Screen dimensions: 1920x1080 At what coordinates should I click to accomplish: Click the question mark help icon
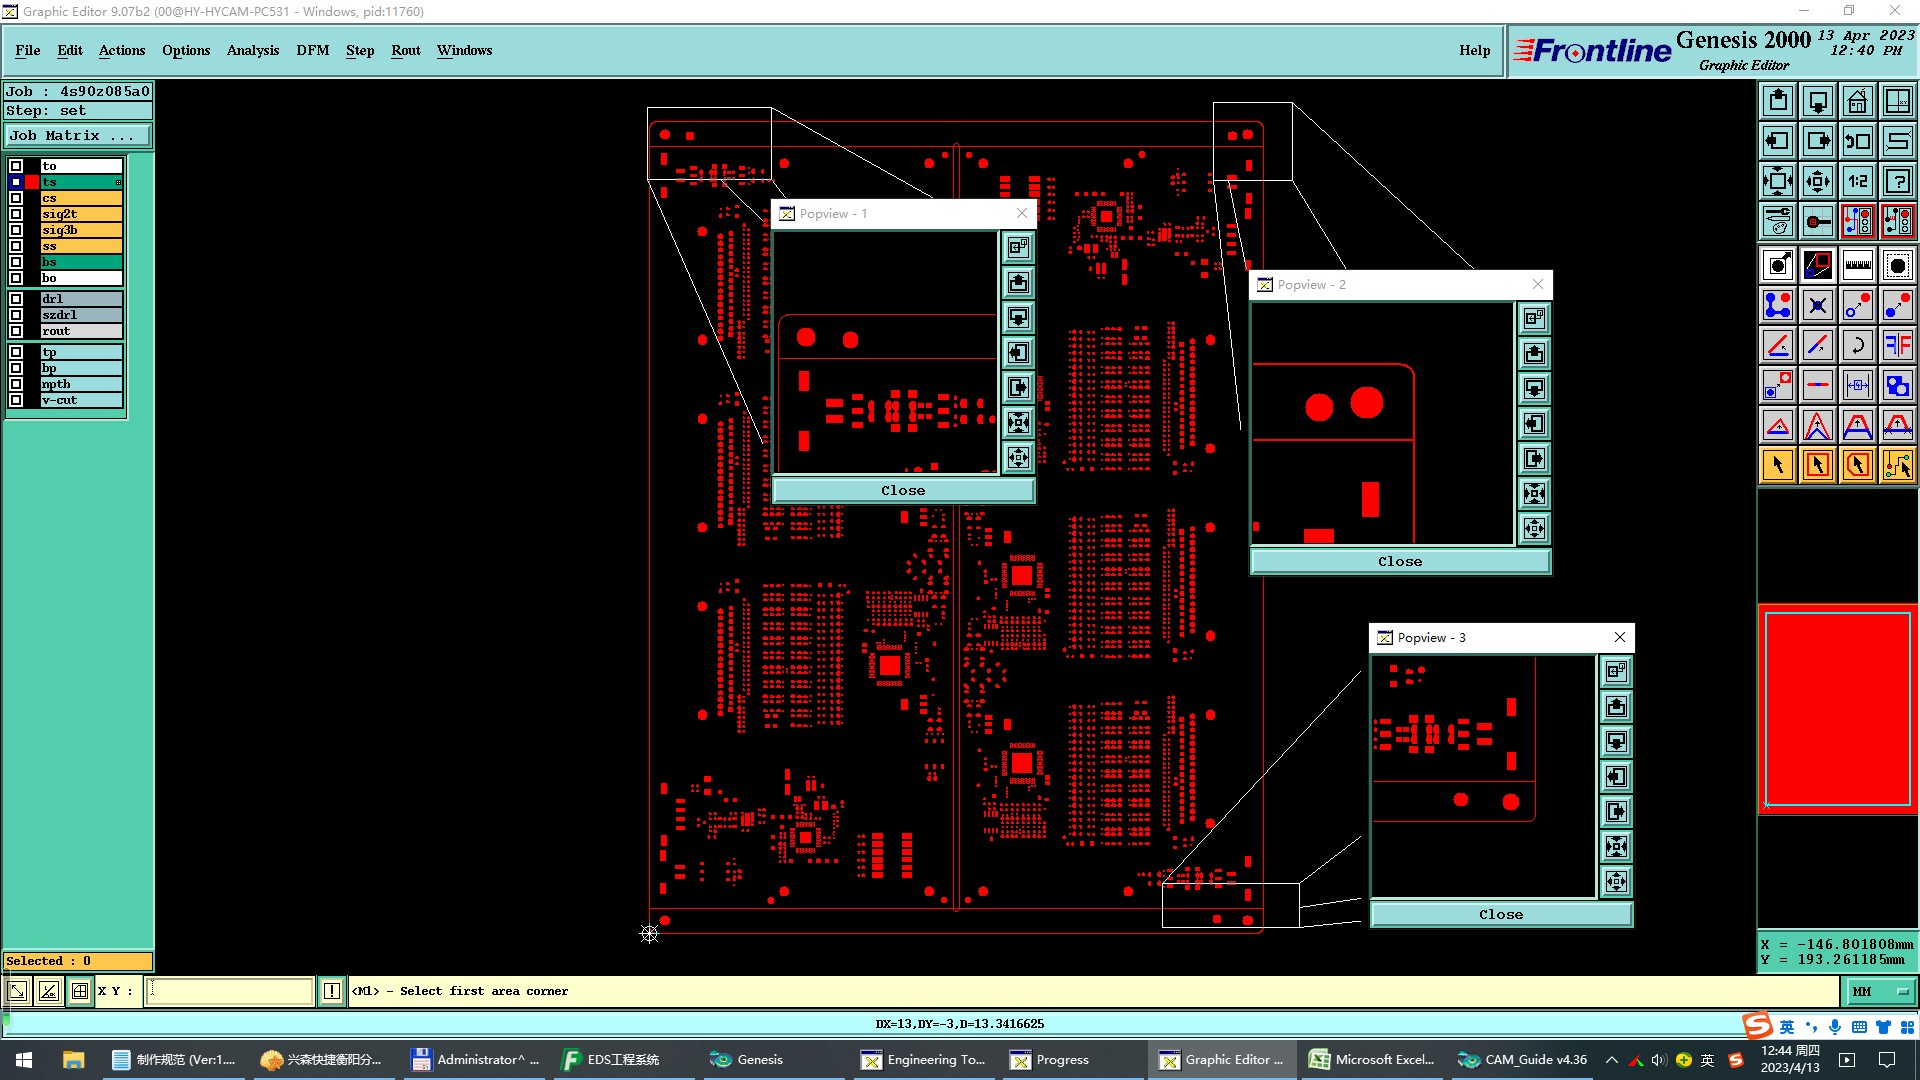[1897, 181]
